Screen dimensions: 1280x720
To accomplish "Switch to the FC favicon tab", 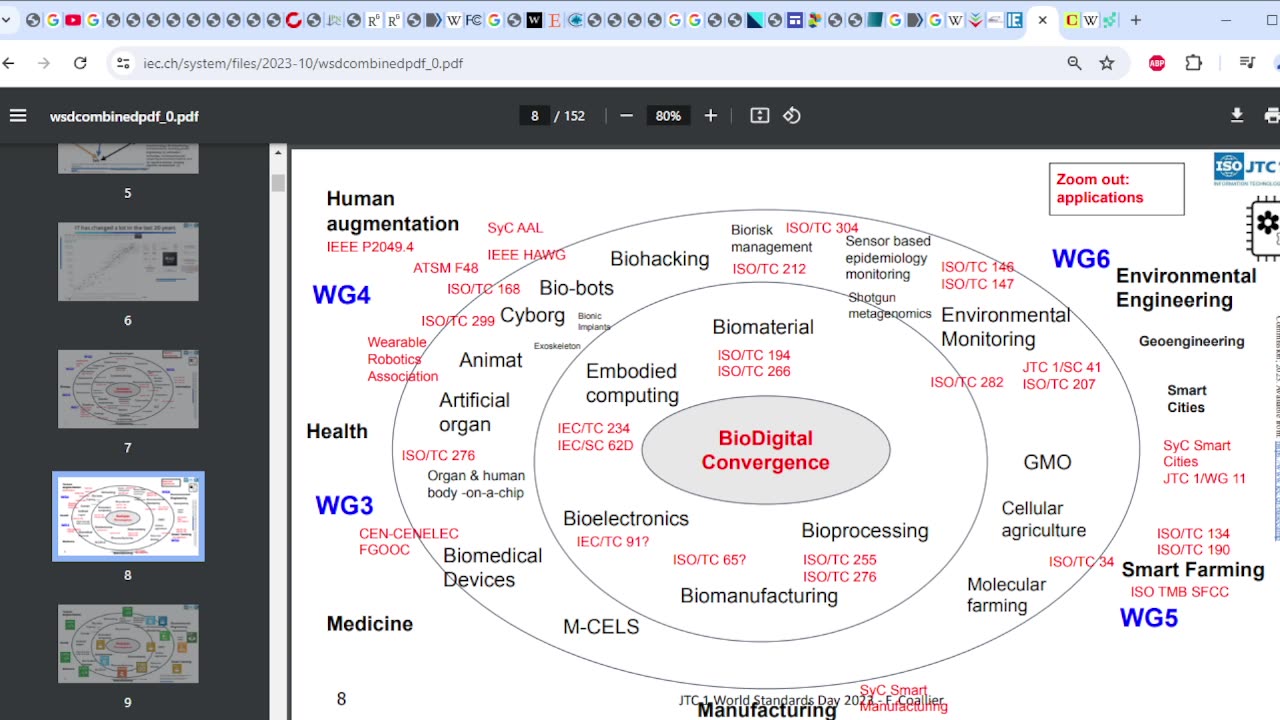I will tap(474, 20).
